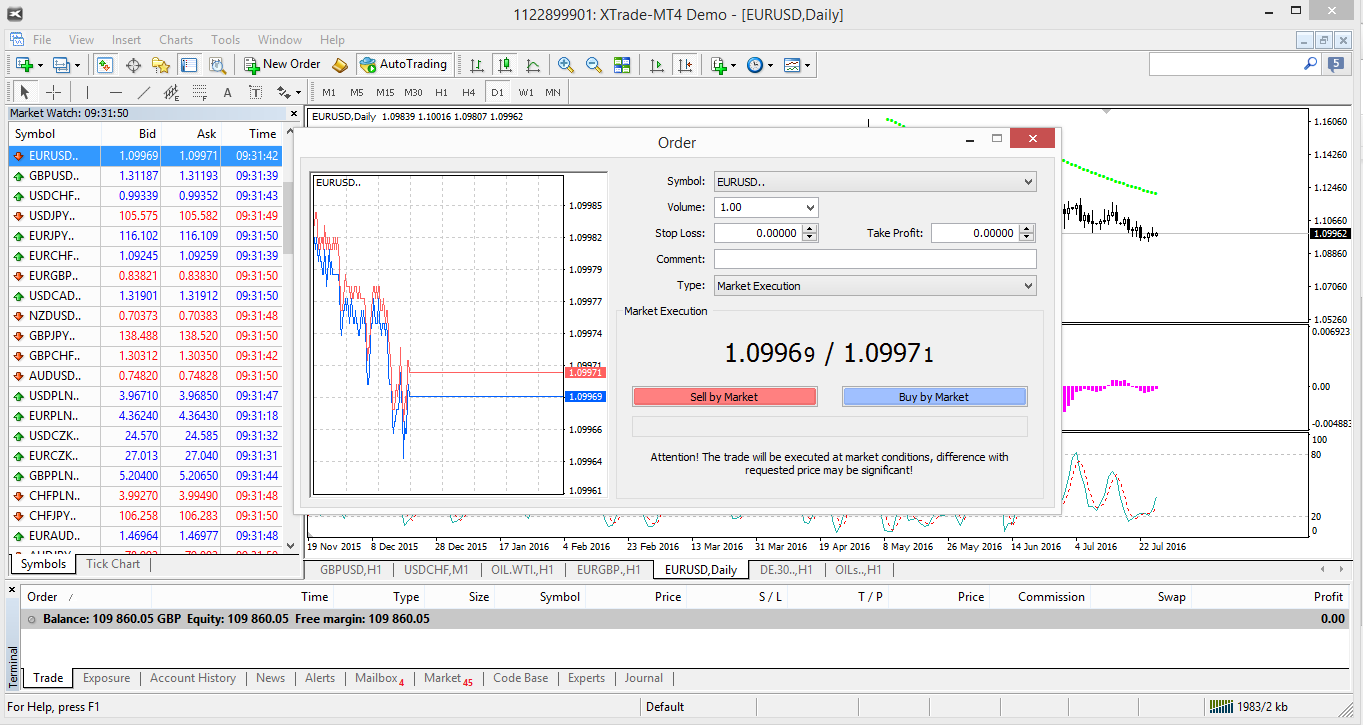Screen dimensions: 1363x725
Task: Click the New Order toolbar button
Action: point(282,64)
